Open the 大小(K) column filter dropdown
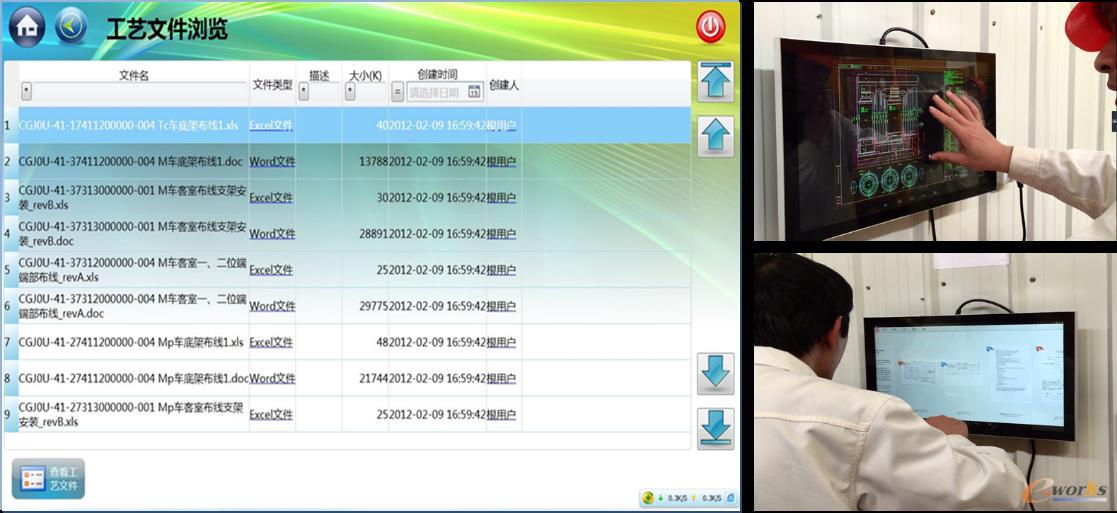This screenshot has width=1117, height=513. click(350, 91)
